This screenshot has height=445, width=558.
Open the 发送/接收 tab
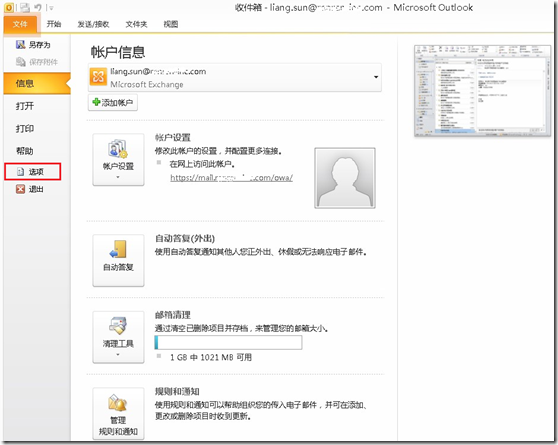[93, 24]
